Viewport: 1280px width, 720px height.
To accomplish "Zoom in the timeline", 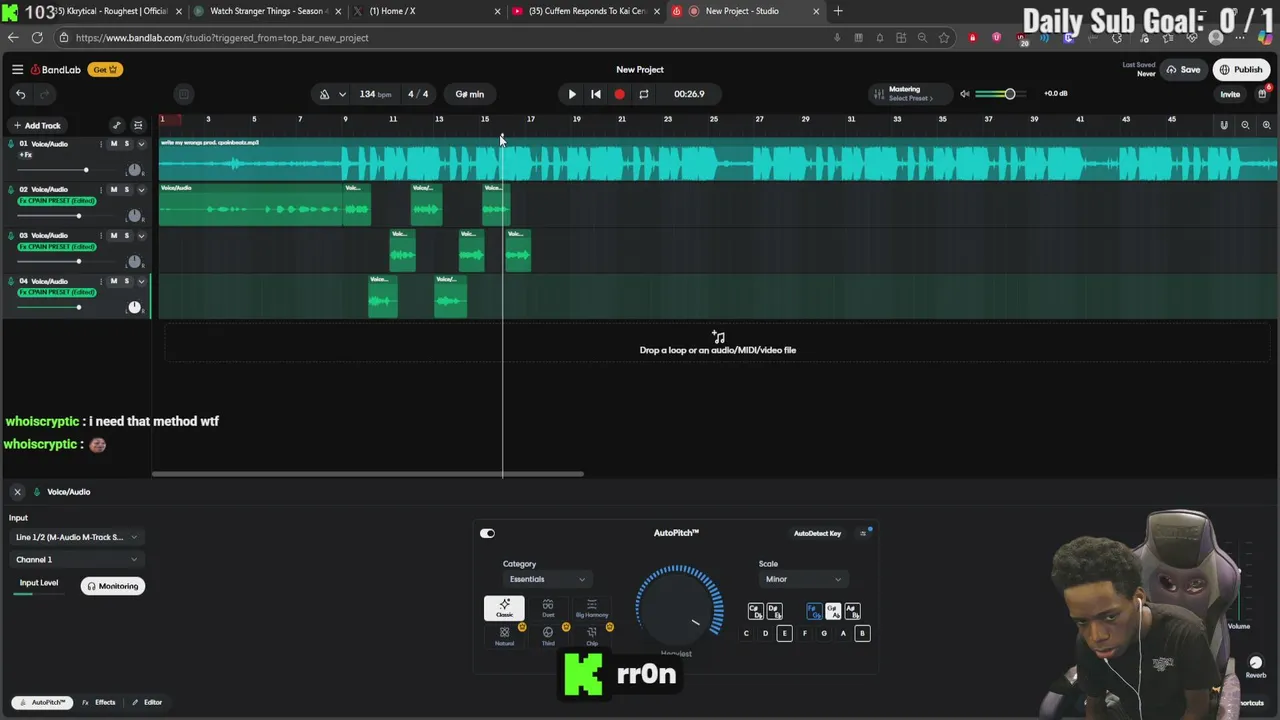I will pos(1266,125).
